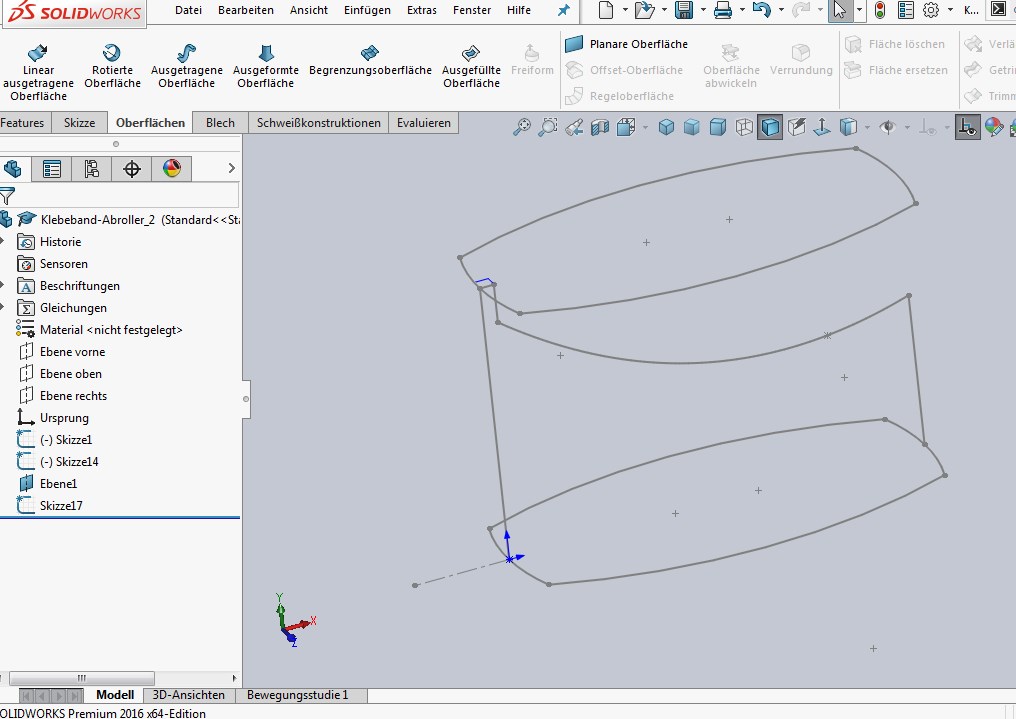Screen dimensions: 1016x719
Task: Zoom to fit the model in view
Action: (522, 127)
